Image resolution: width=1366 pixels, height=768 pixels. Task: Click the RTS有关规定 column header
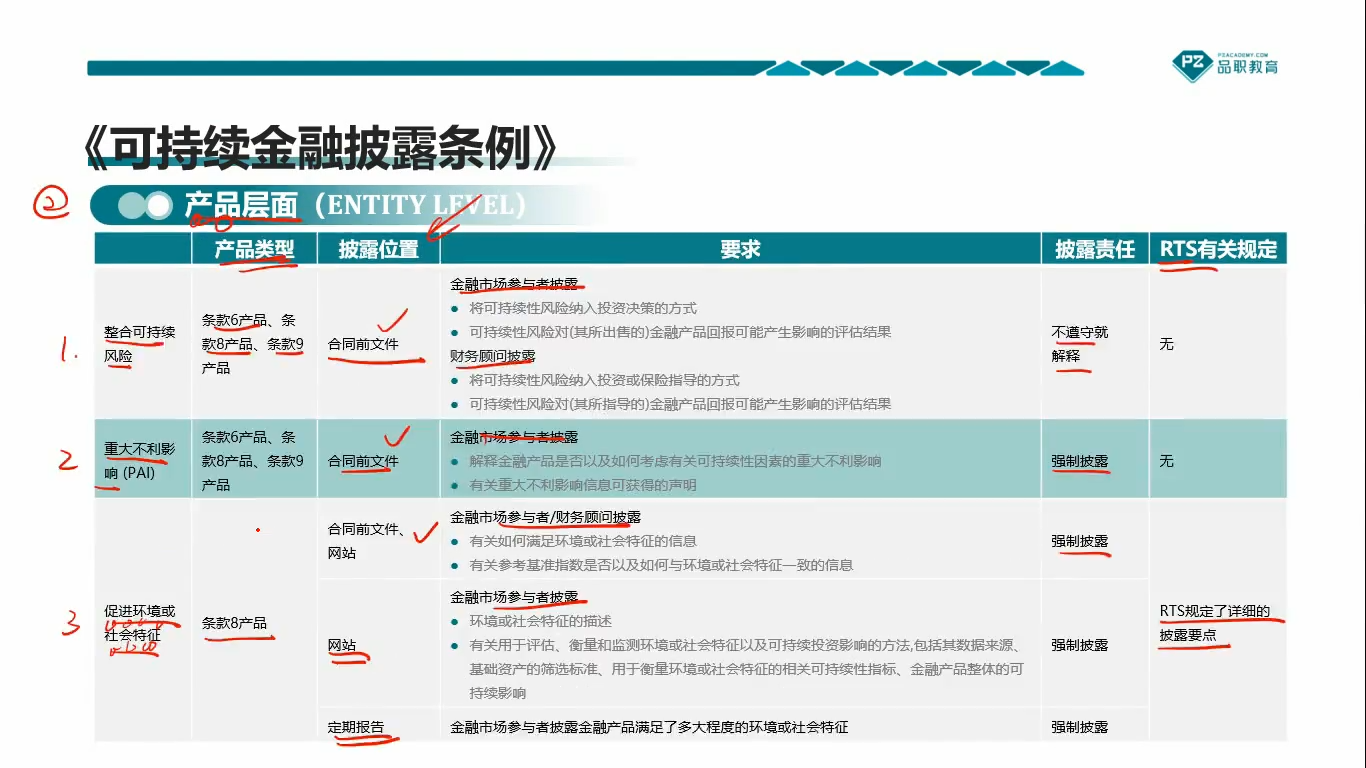point(1218,249)
